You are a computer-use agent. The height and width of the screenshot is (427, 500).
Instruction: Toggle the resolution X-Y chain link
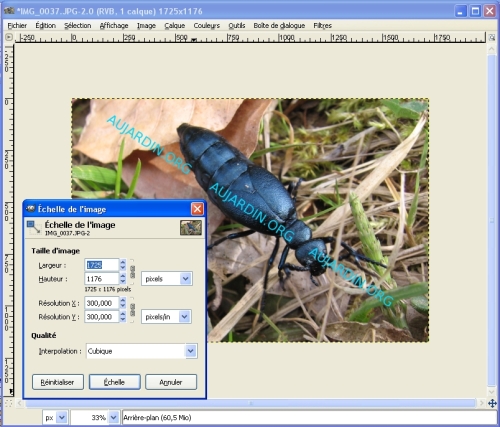[x=132, y=310]
